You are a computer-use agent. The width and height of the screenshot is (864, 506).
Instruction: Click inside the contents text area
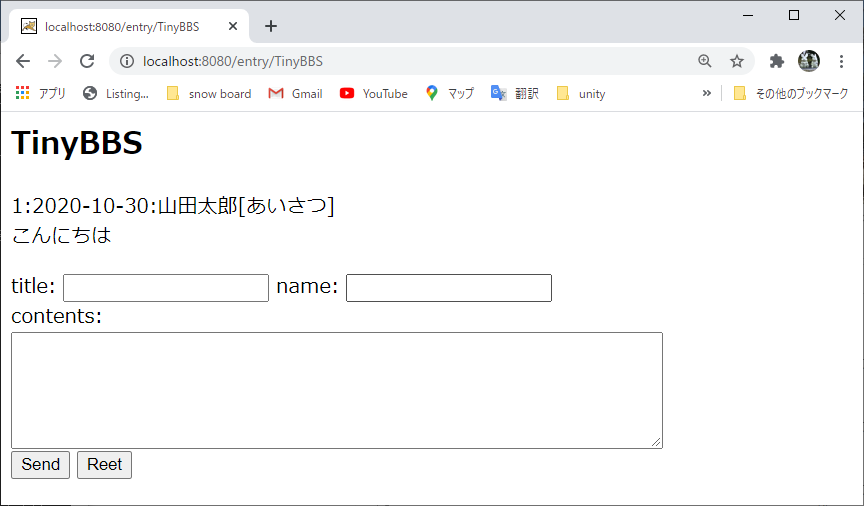[336, 390]
